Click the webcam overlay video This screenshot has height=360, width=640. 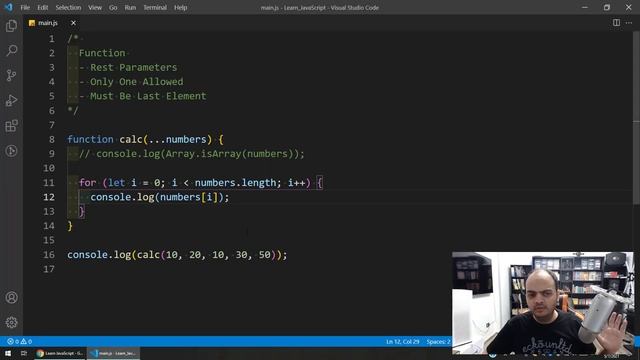tap(543, 302)
